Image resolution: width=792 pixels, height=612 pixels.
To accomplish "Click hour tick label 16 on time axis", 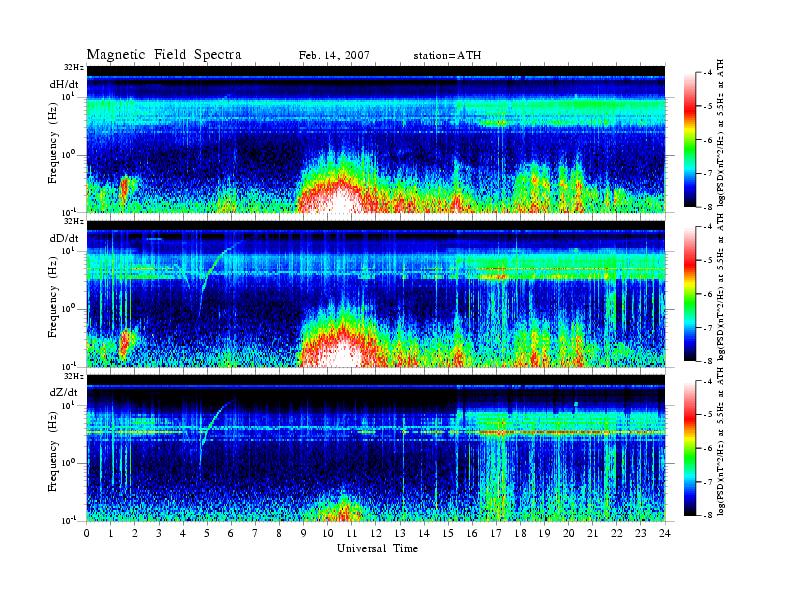I will click(472, 533).
